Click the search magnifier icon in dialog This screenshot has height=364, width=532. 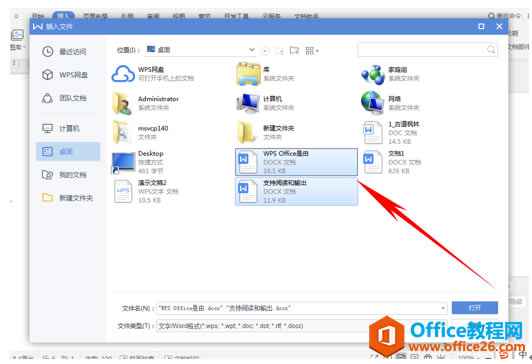point(491,50)
